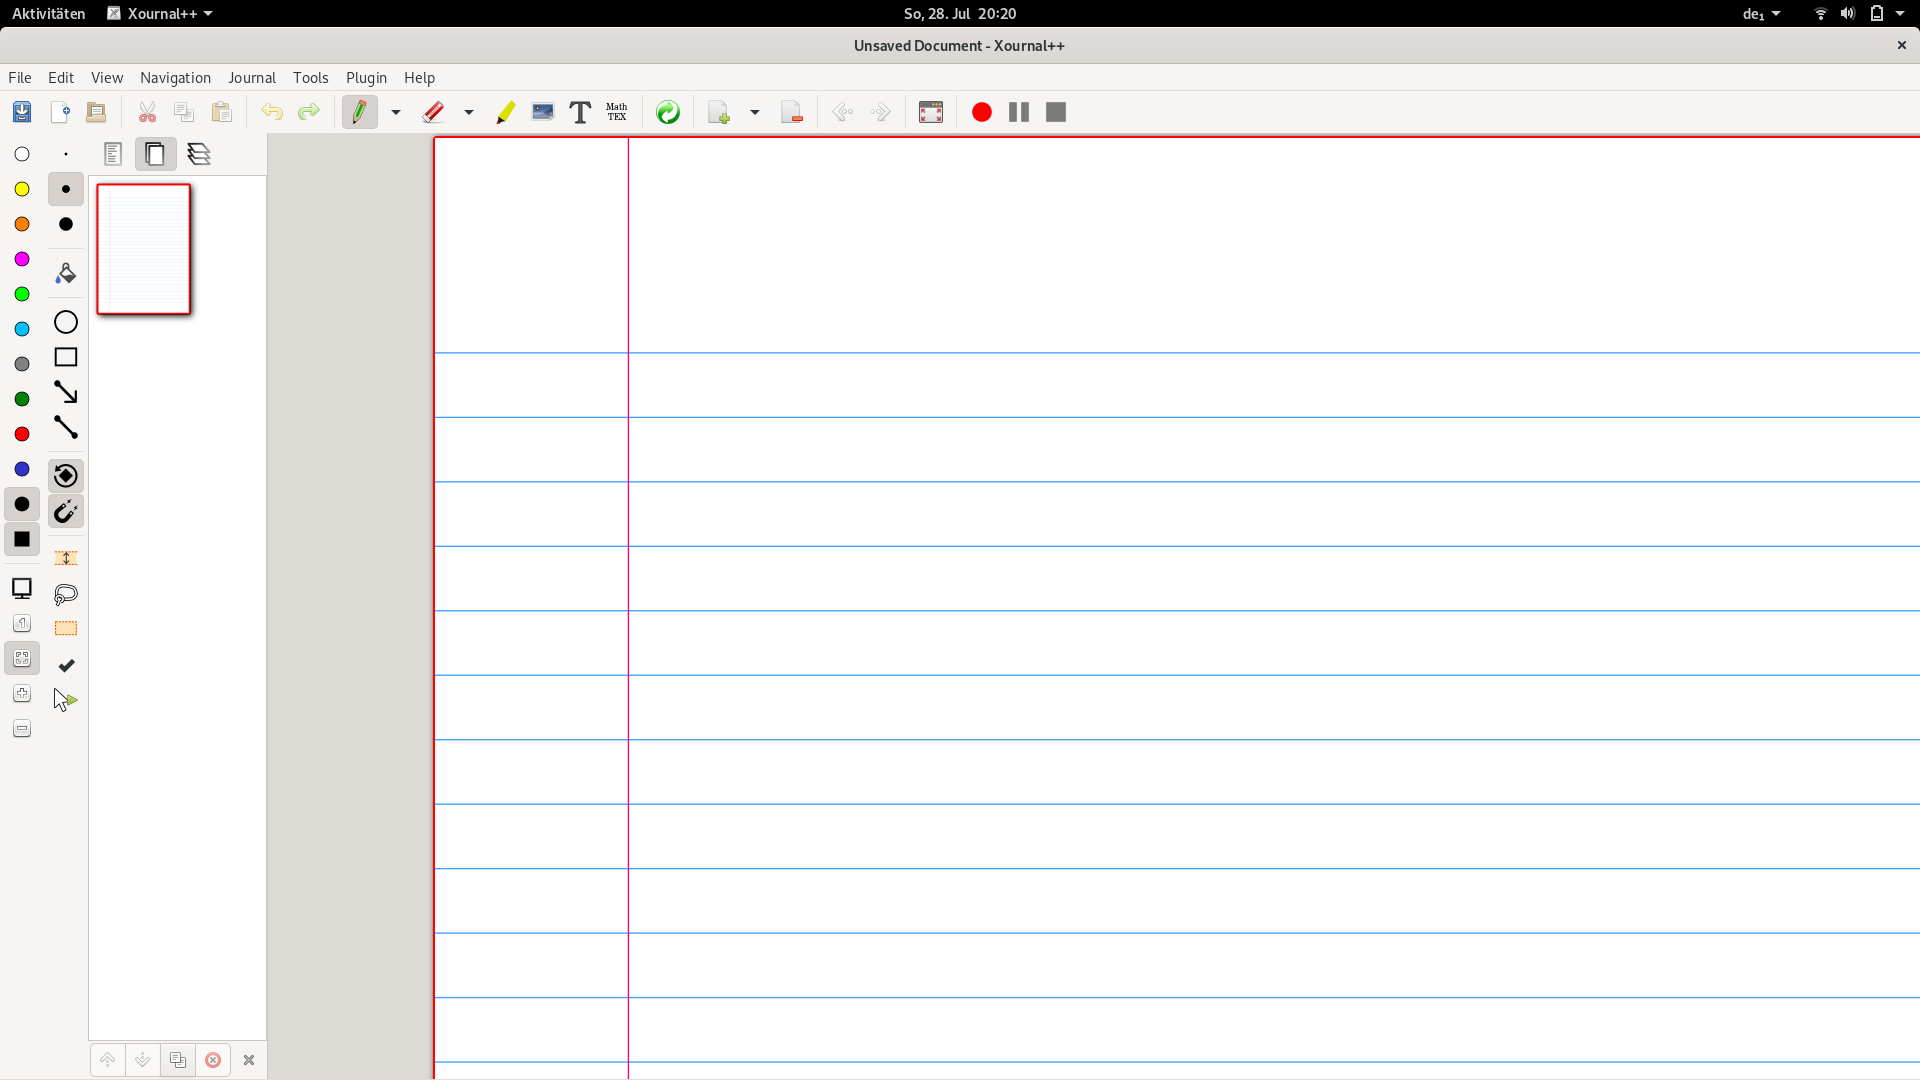Select the vertical space tool
The width and height of the screenshot is (1920, 1080).
[x=65, y=558]
